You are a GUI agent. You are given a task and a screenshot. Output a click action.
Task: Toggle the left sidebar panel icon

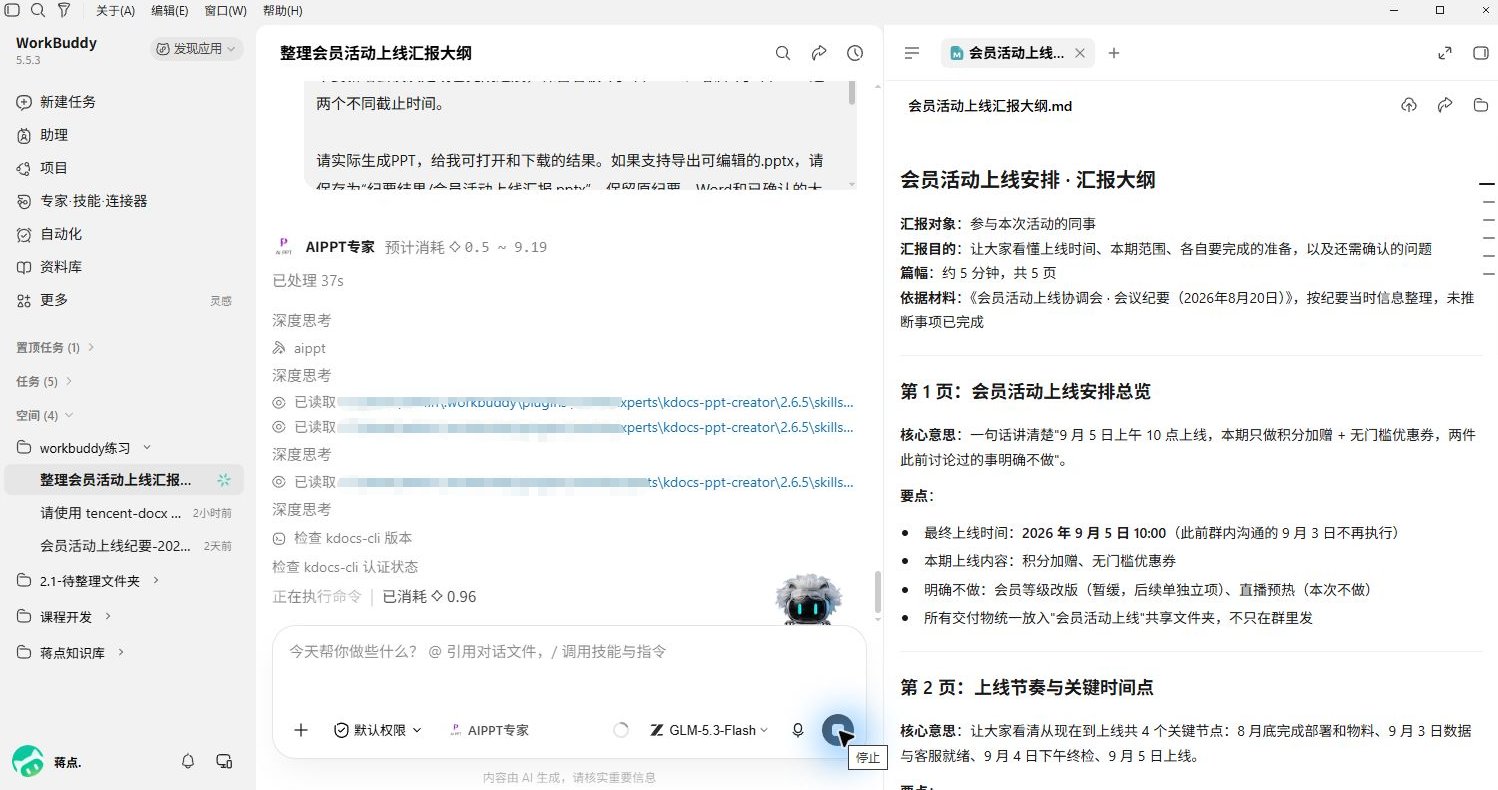(13, 10)
